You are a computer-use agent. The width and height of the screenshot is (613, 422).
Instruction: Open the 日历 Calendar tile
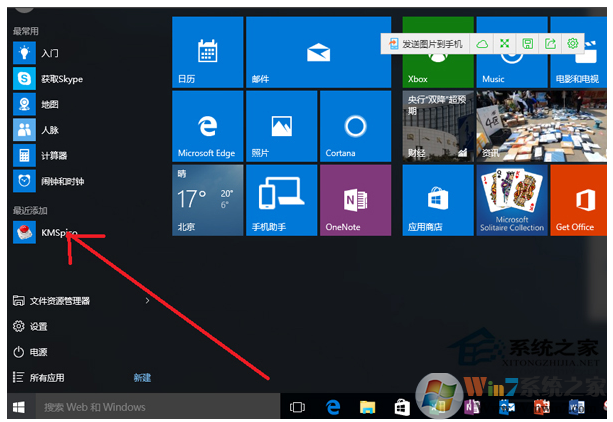tap(208, 52)
